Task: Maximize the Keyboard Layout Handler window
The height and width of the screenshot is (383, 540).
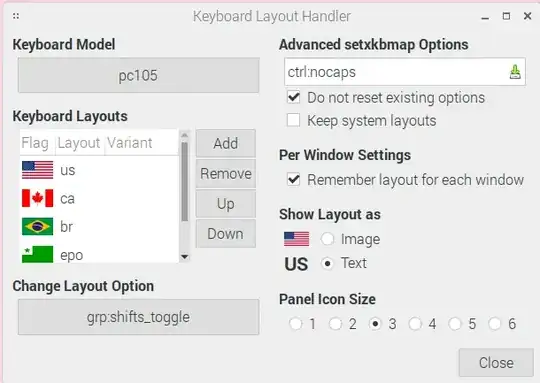Action: point(506,16)
